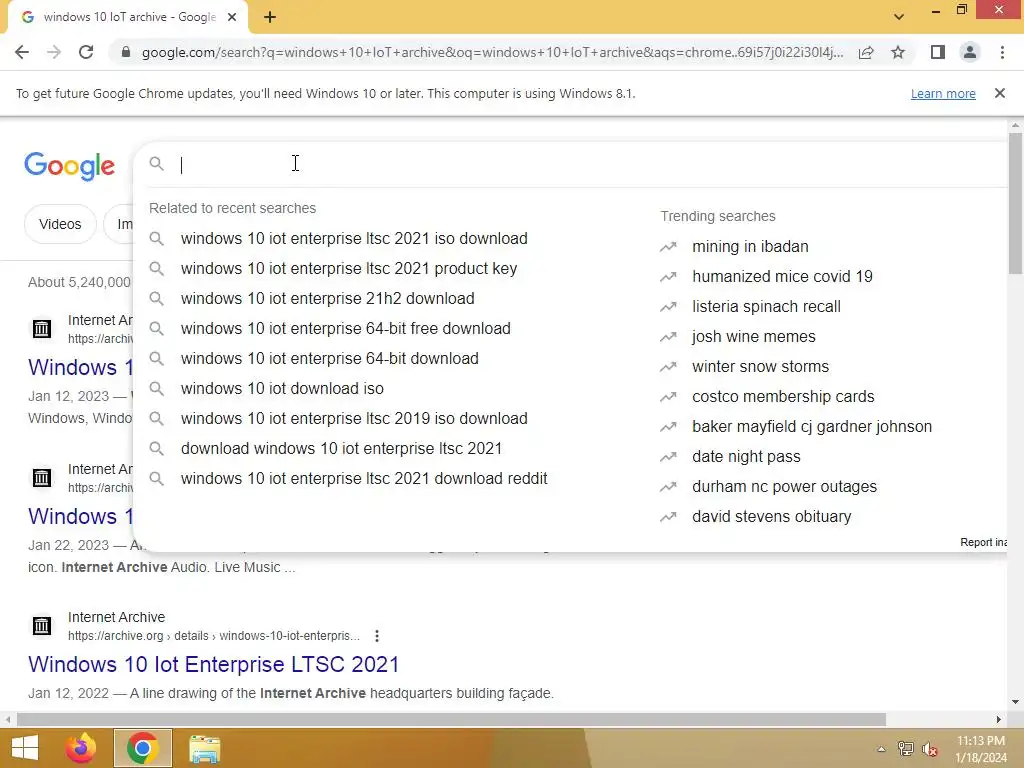
Task: Select trending search winter snow storms
Action: click(760, 366)
